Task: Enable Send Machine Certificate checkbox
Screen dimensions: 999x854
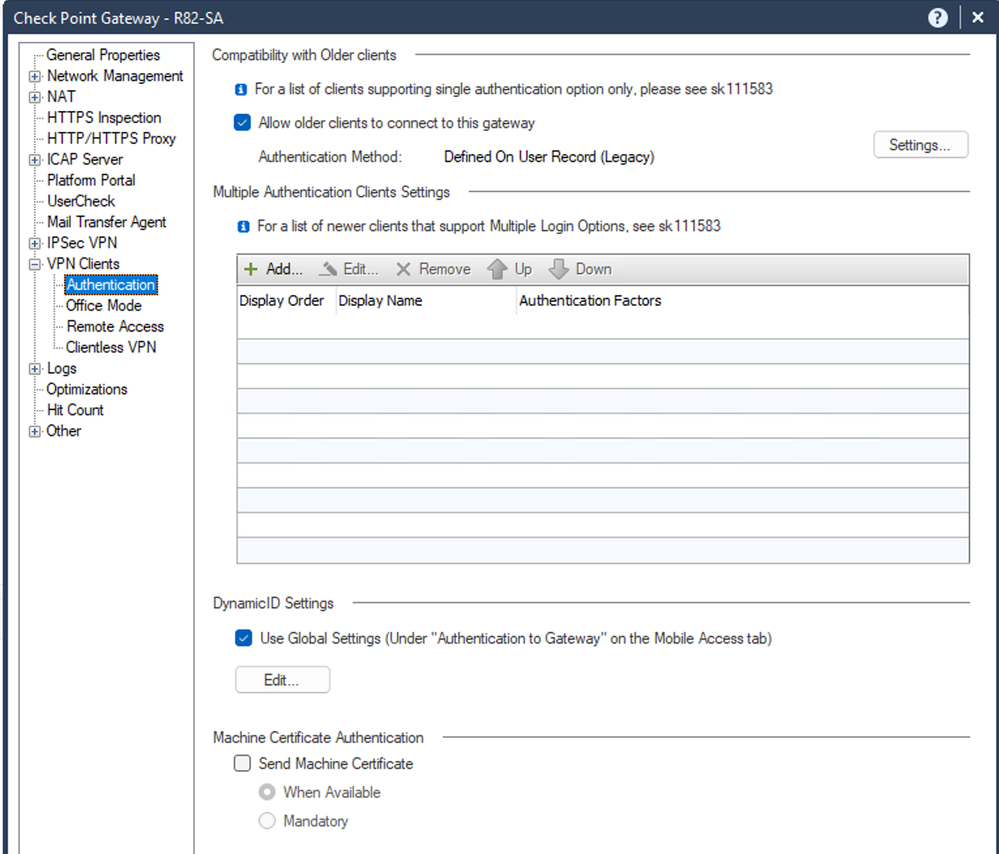Action: click(x=242, y=764)
